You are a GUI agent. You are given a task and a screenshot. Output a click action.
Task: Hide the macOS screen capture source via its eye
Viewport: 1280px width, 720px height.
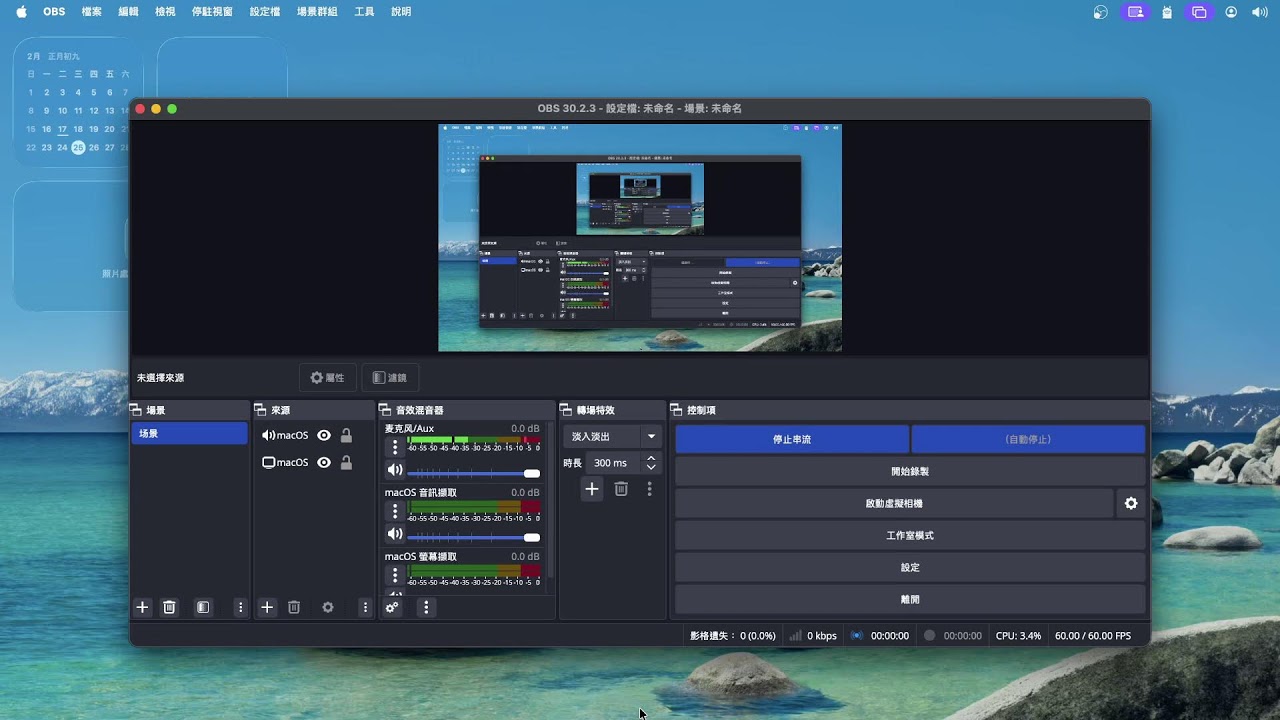tap(324, 462)
